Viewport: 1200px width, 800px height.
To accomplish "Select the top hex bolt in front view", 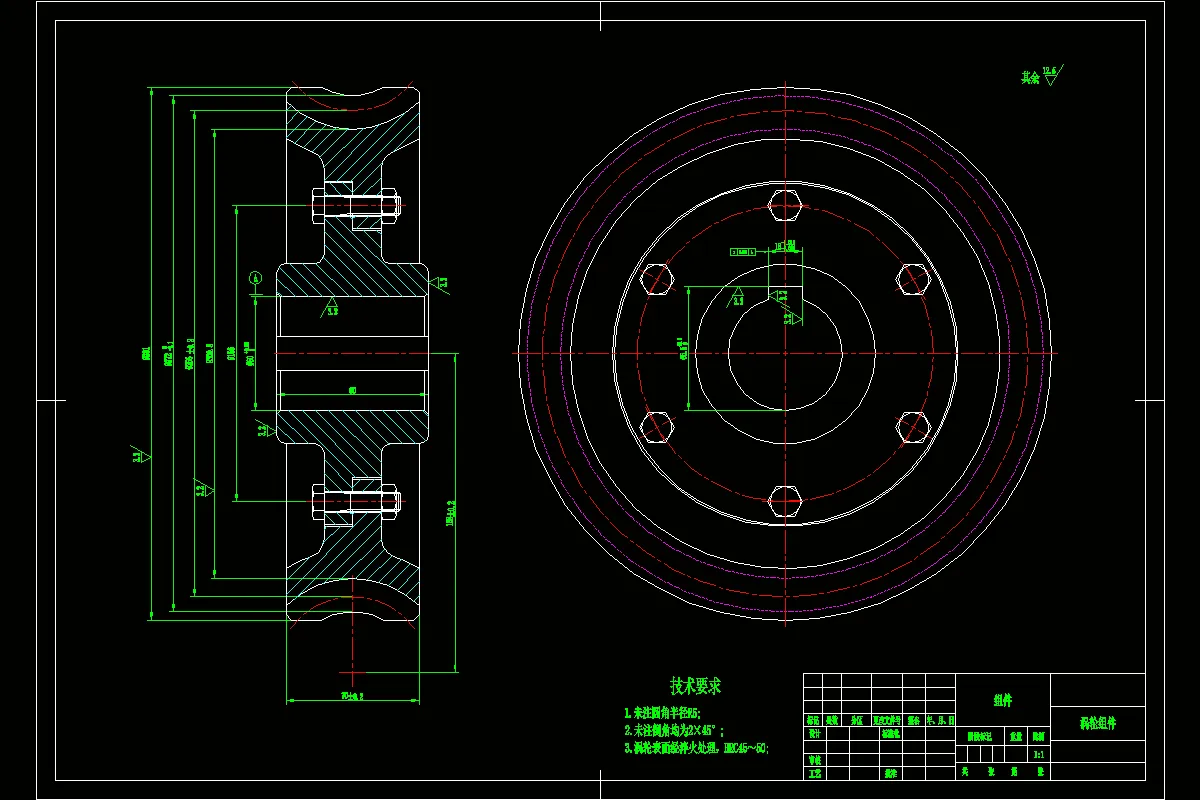I will (786, 207).
